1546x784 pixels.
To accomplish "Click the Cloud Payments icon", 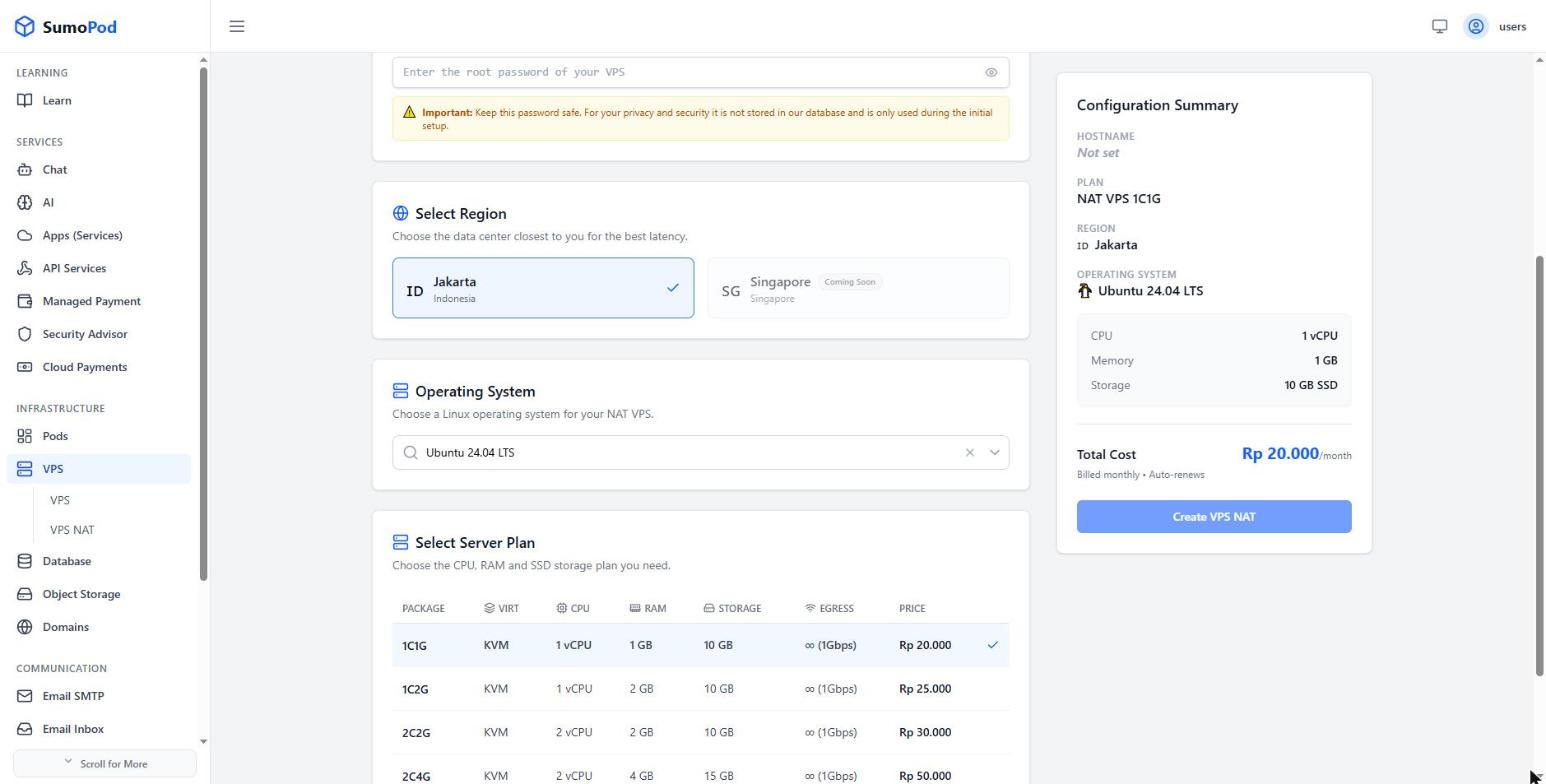I will point(25,367).
